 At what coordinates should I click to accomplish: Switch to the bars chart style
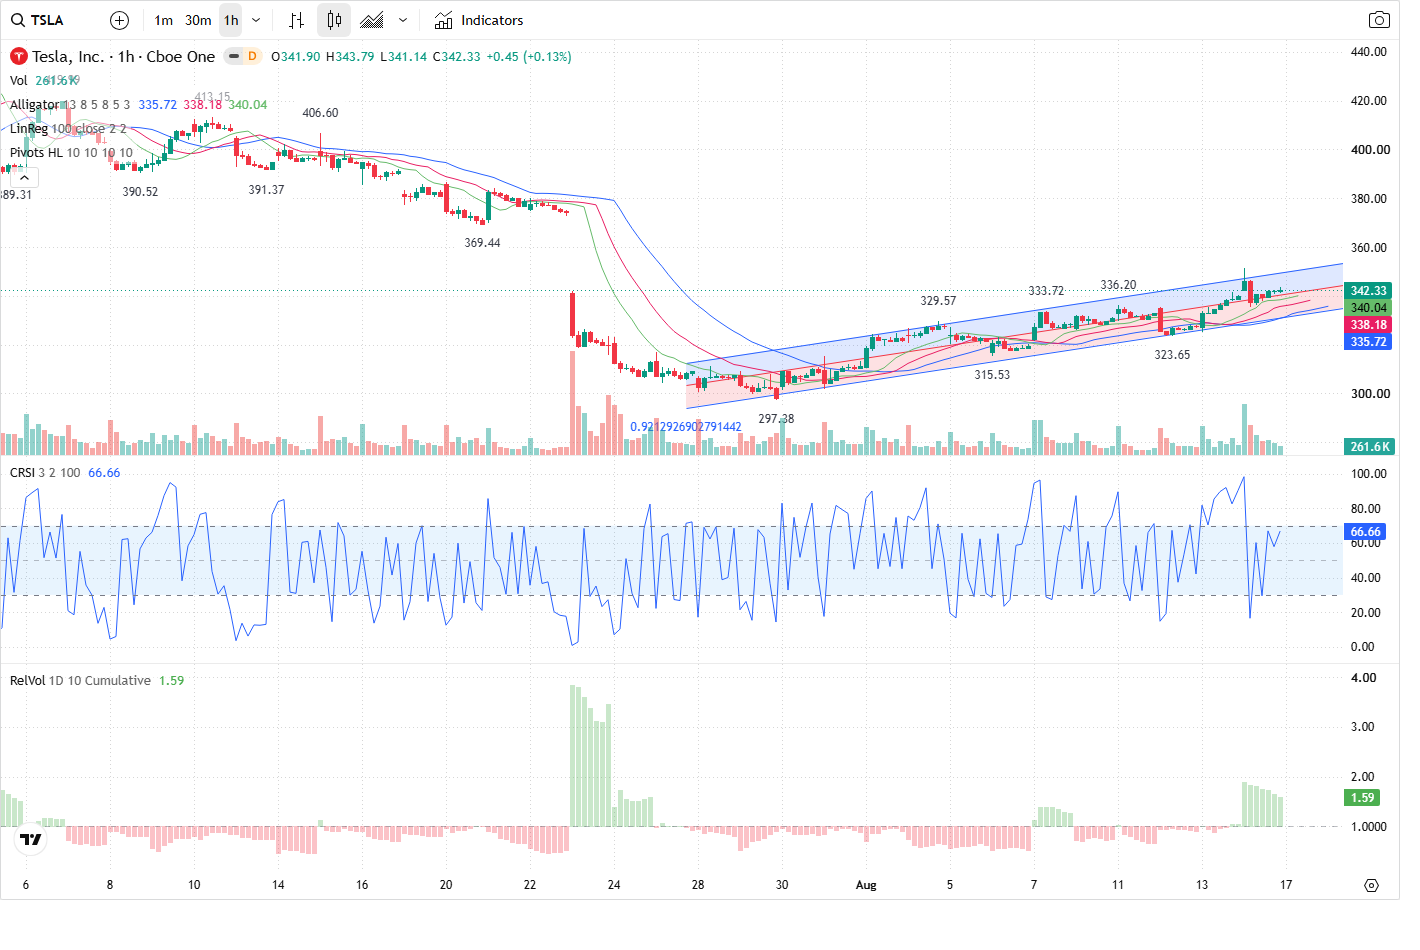(296, 20)
